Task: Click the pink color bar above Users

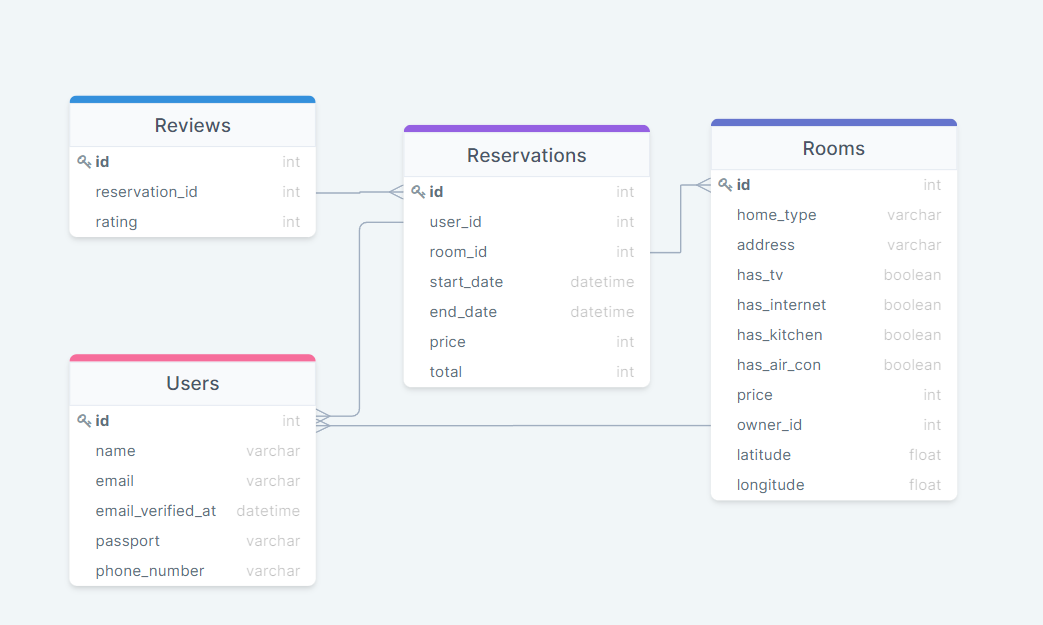Action: (x=191, y=357)
